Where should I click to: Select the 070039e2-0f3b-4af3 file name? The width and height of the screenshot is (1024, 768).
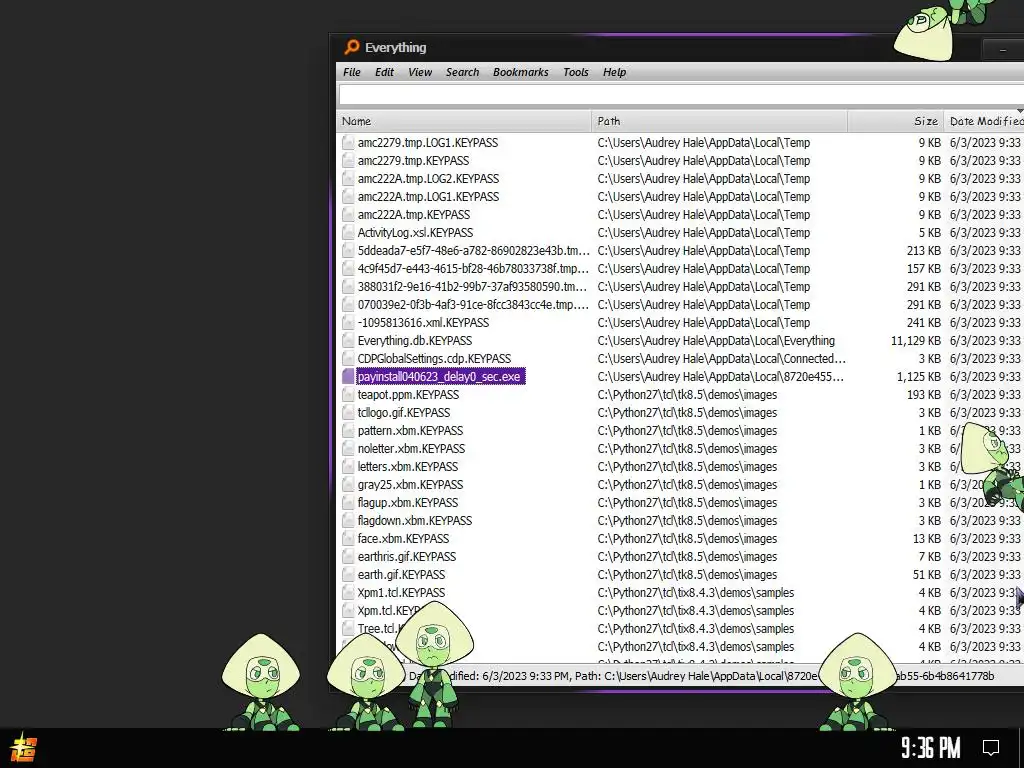tap(473, 304)
